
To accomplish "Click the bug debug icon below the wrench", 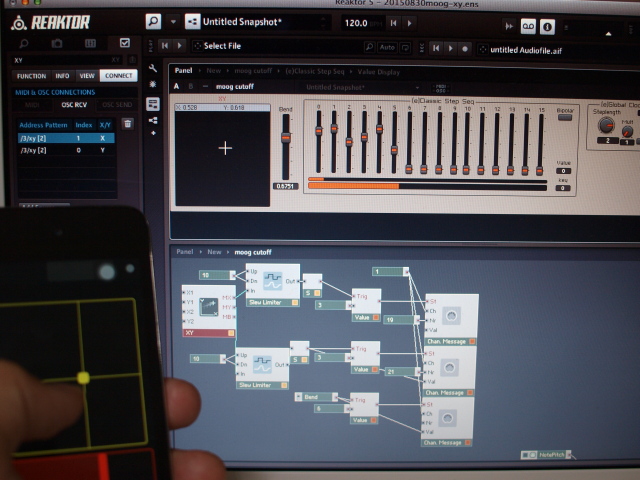I will 153,84.
